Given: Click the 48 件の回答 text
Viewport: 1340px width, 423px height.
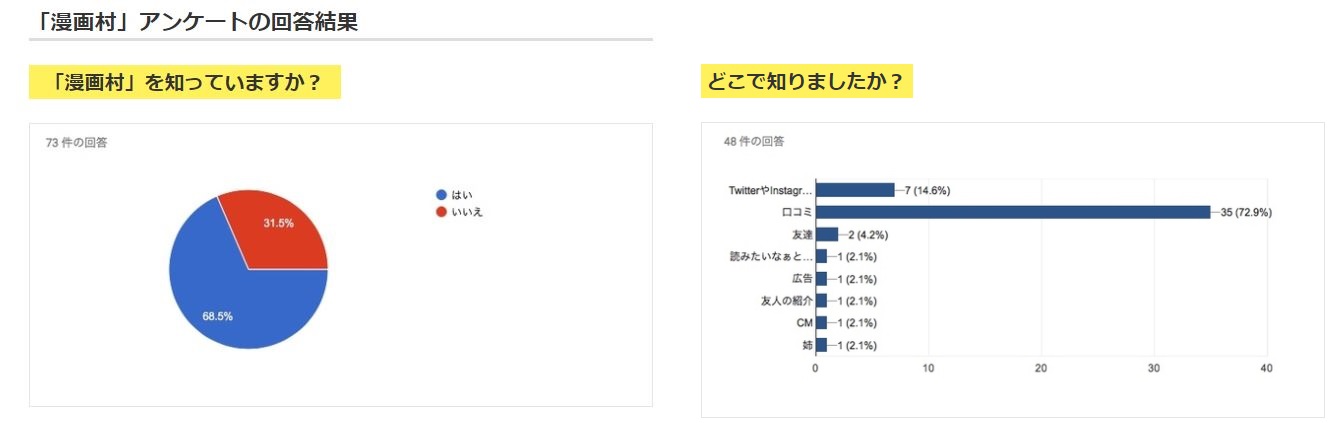Looking at the screenshot, I should coord(754,142).
